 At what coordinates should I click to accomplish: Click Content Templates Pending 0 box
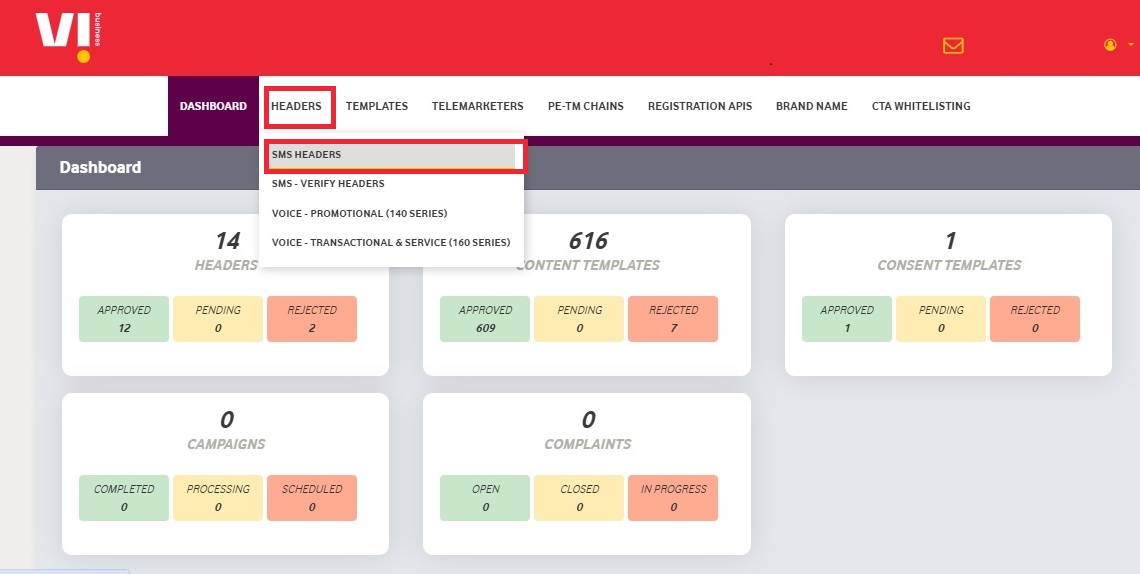[x=579, y=319]
